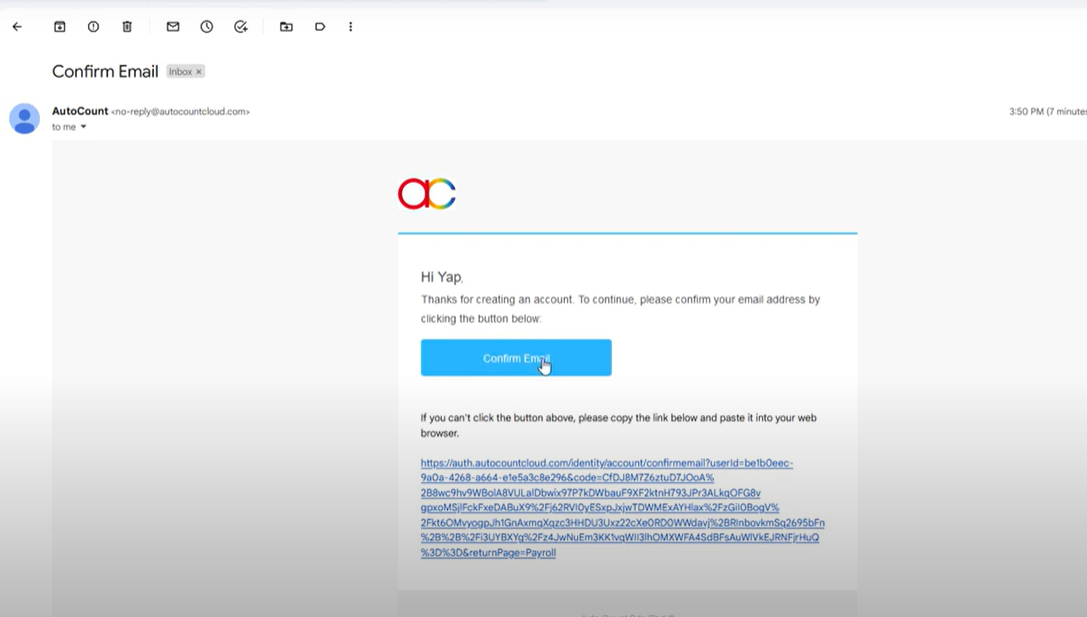Click the blue Confirm Email button
The image size is (1087, 617).
(x=515, y=358)
